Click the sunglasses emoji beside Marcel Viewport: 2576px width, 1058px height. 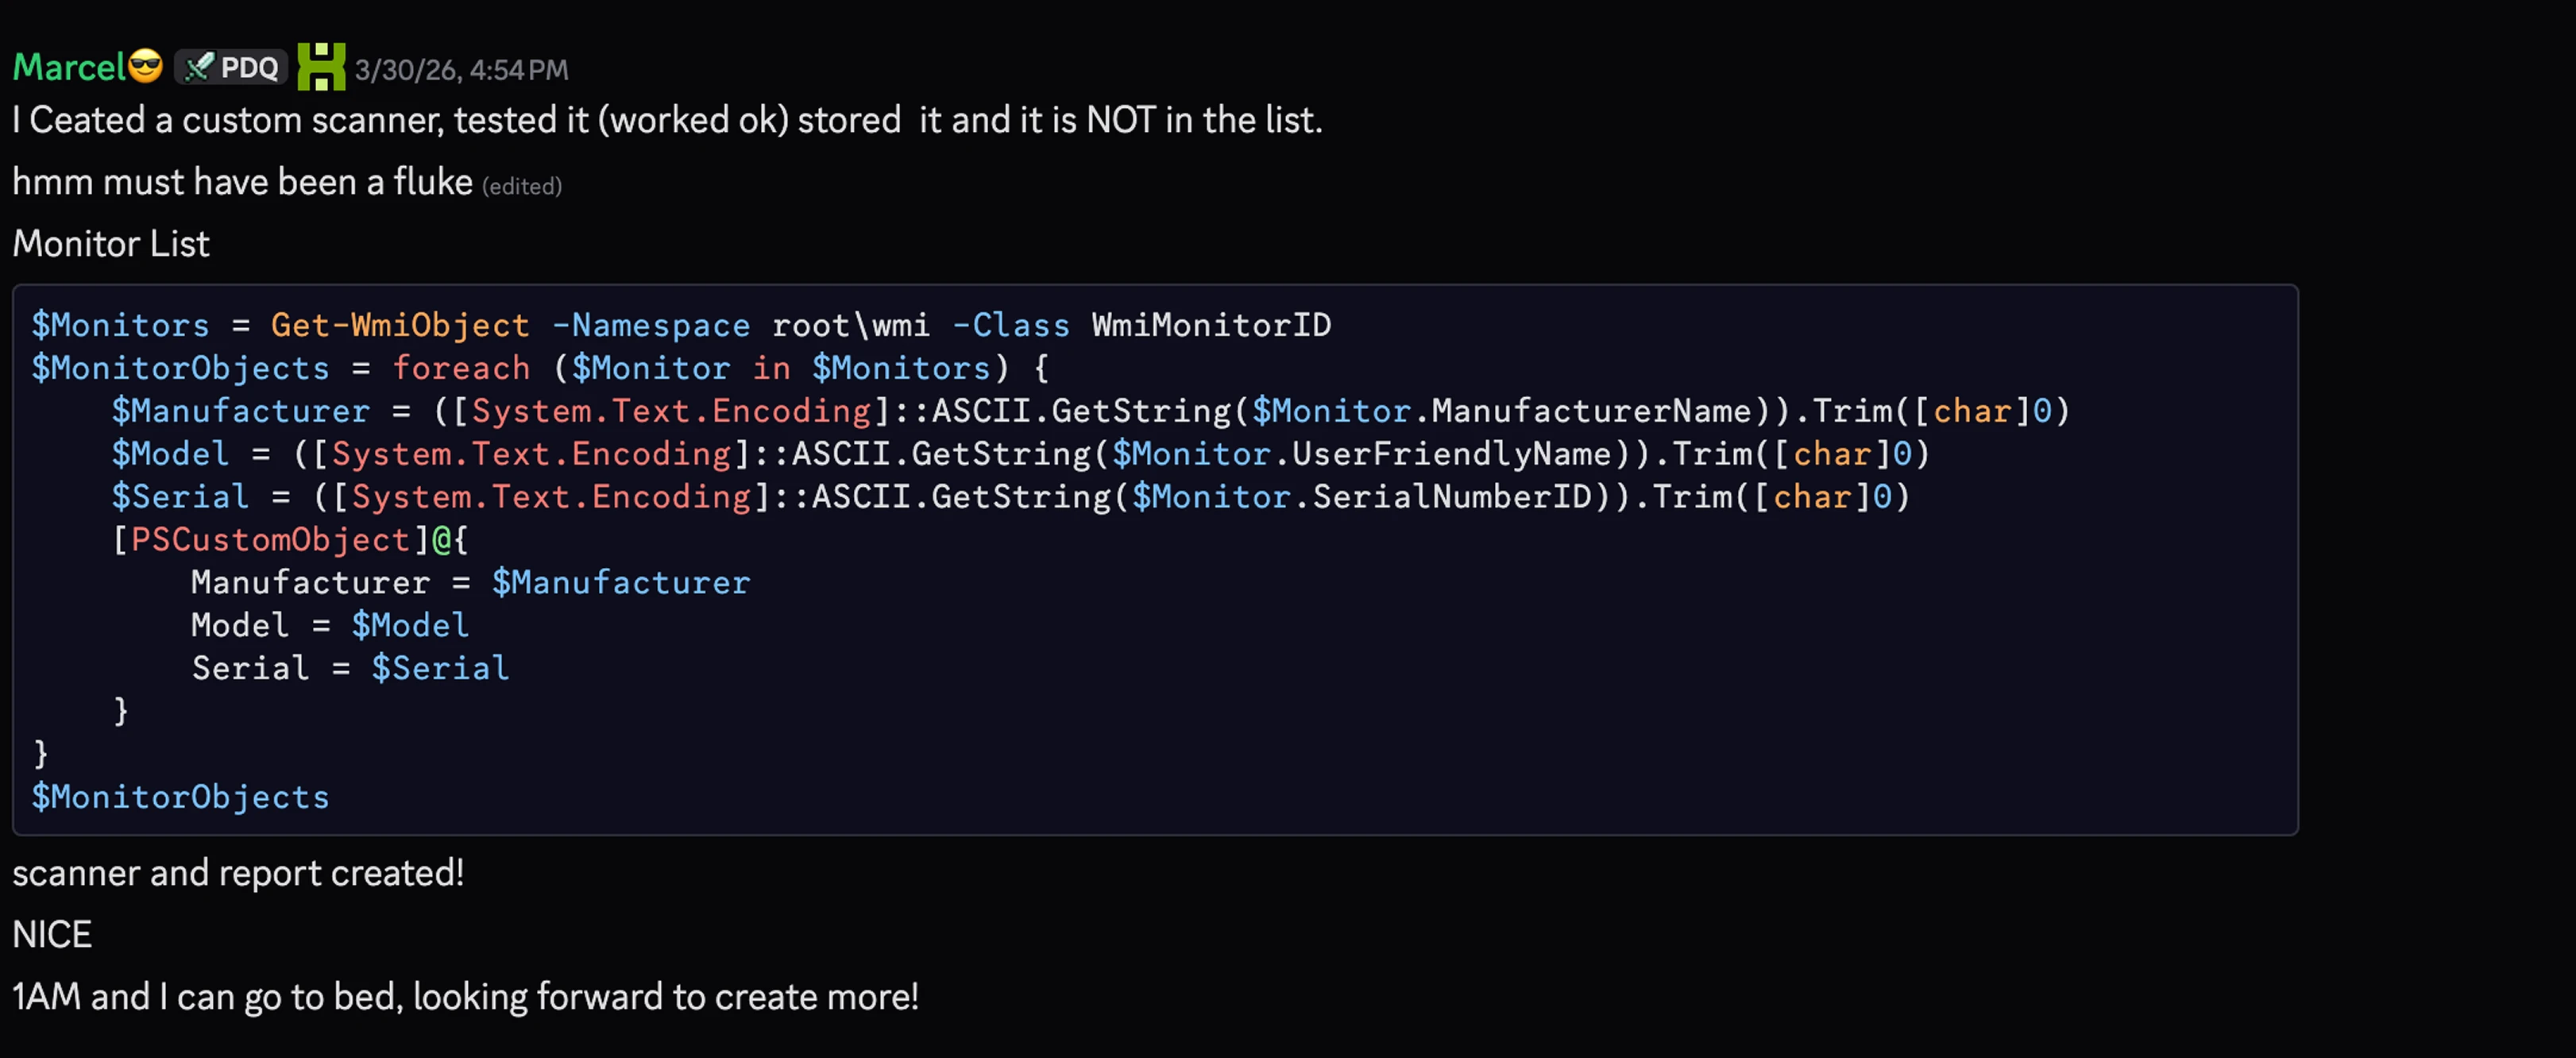(146, 66)
